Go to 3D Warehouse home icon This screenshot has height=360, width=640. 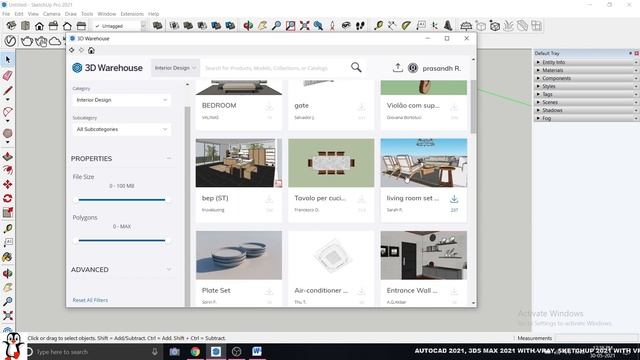(91, 50)
